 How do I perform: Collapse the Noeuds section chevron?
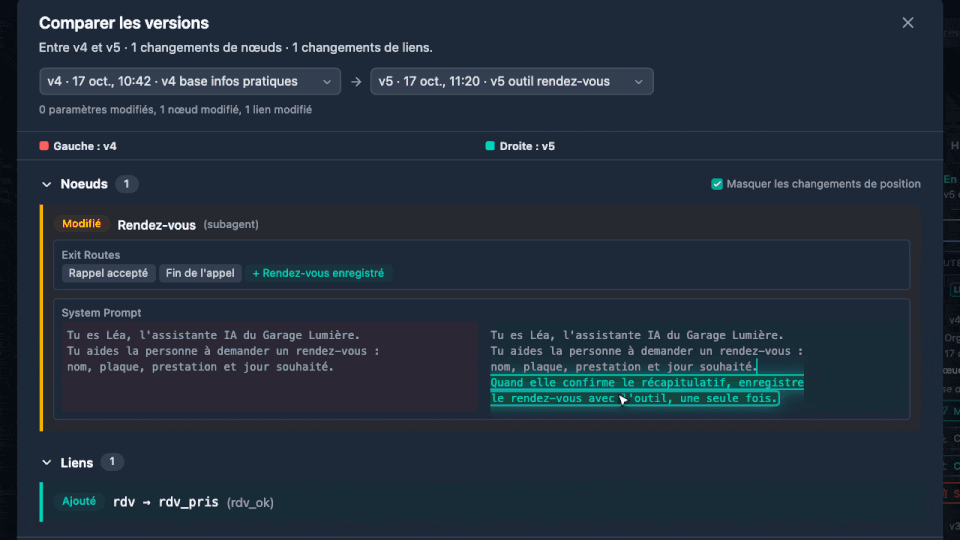pos(47,184)
